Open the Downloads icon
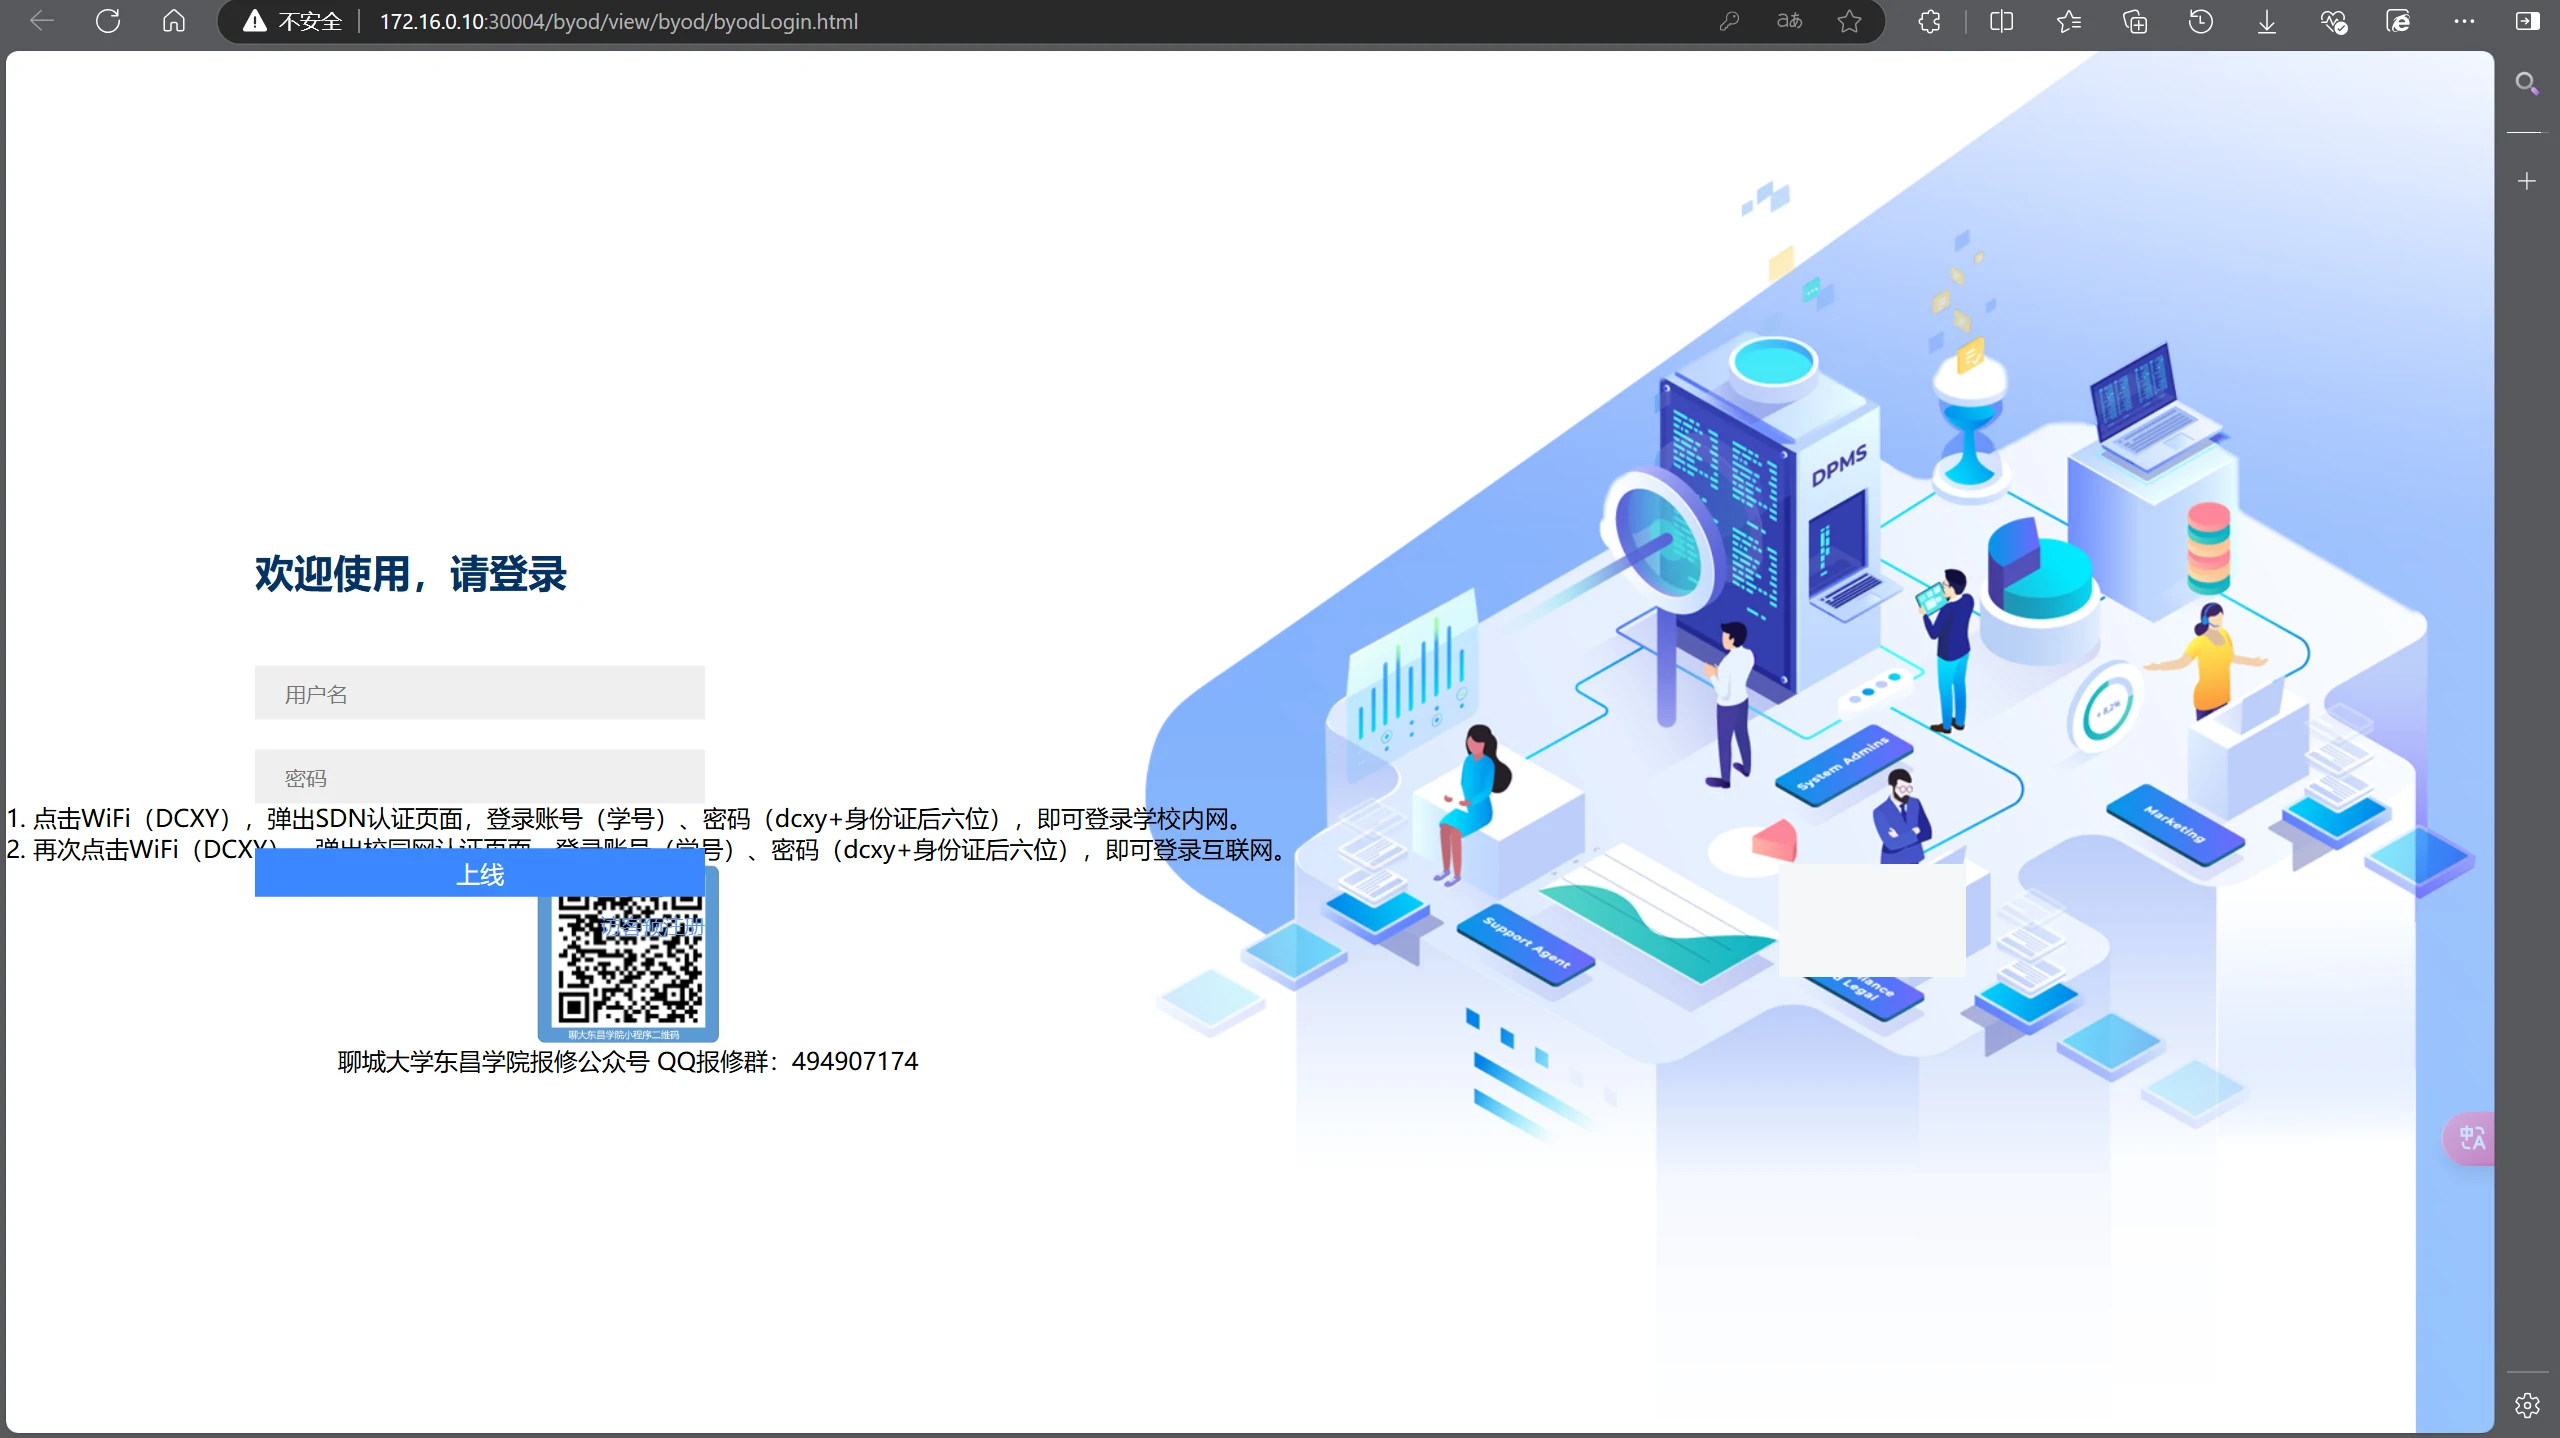This screenshot has width=2560, height=1438. pyautogui.click(x=2266, y=21)
